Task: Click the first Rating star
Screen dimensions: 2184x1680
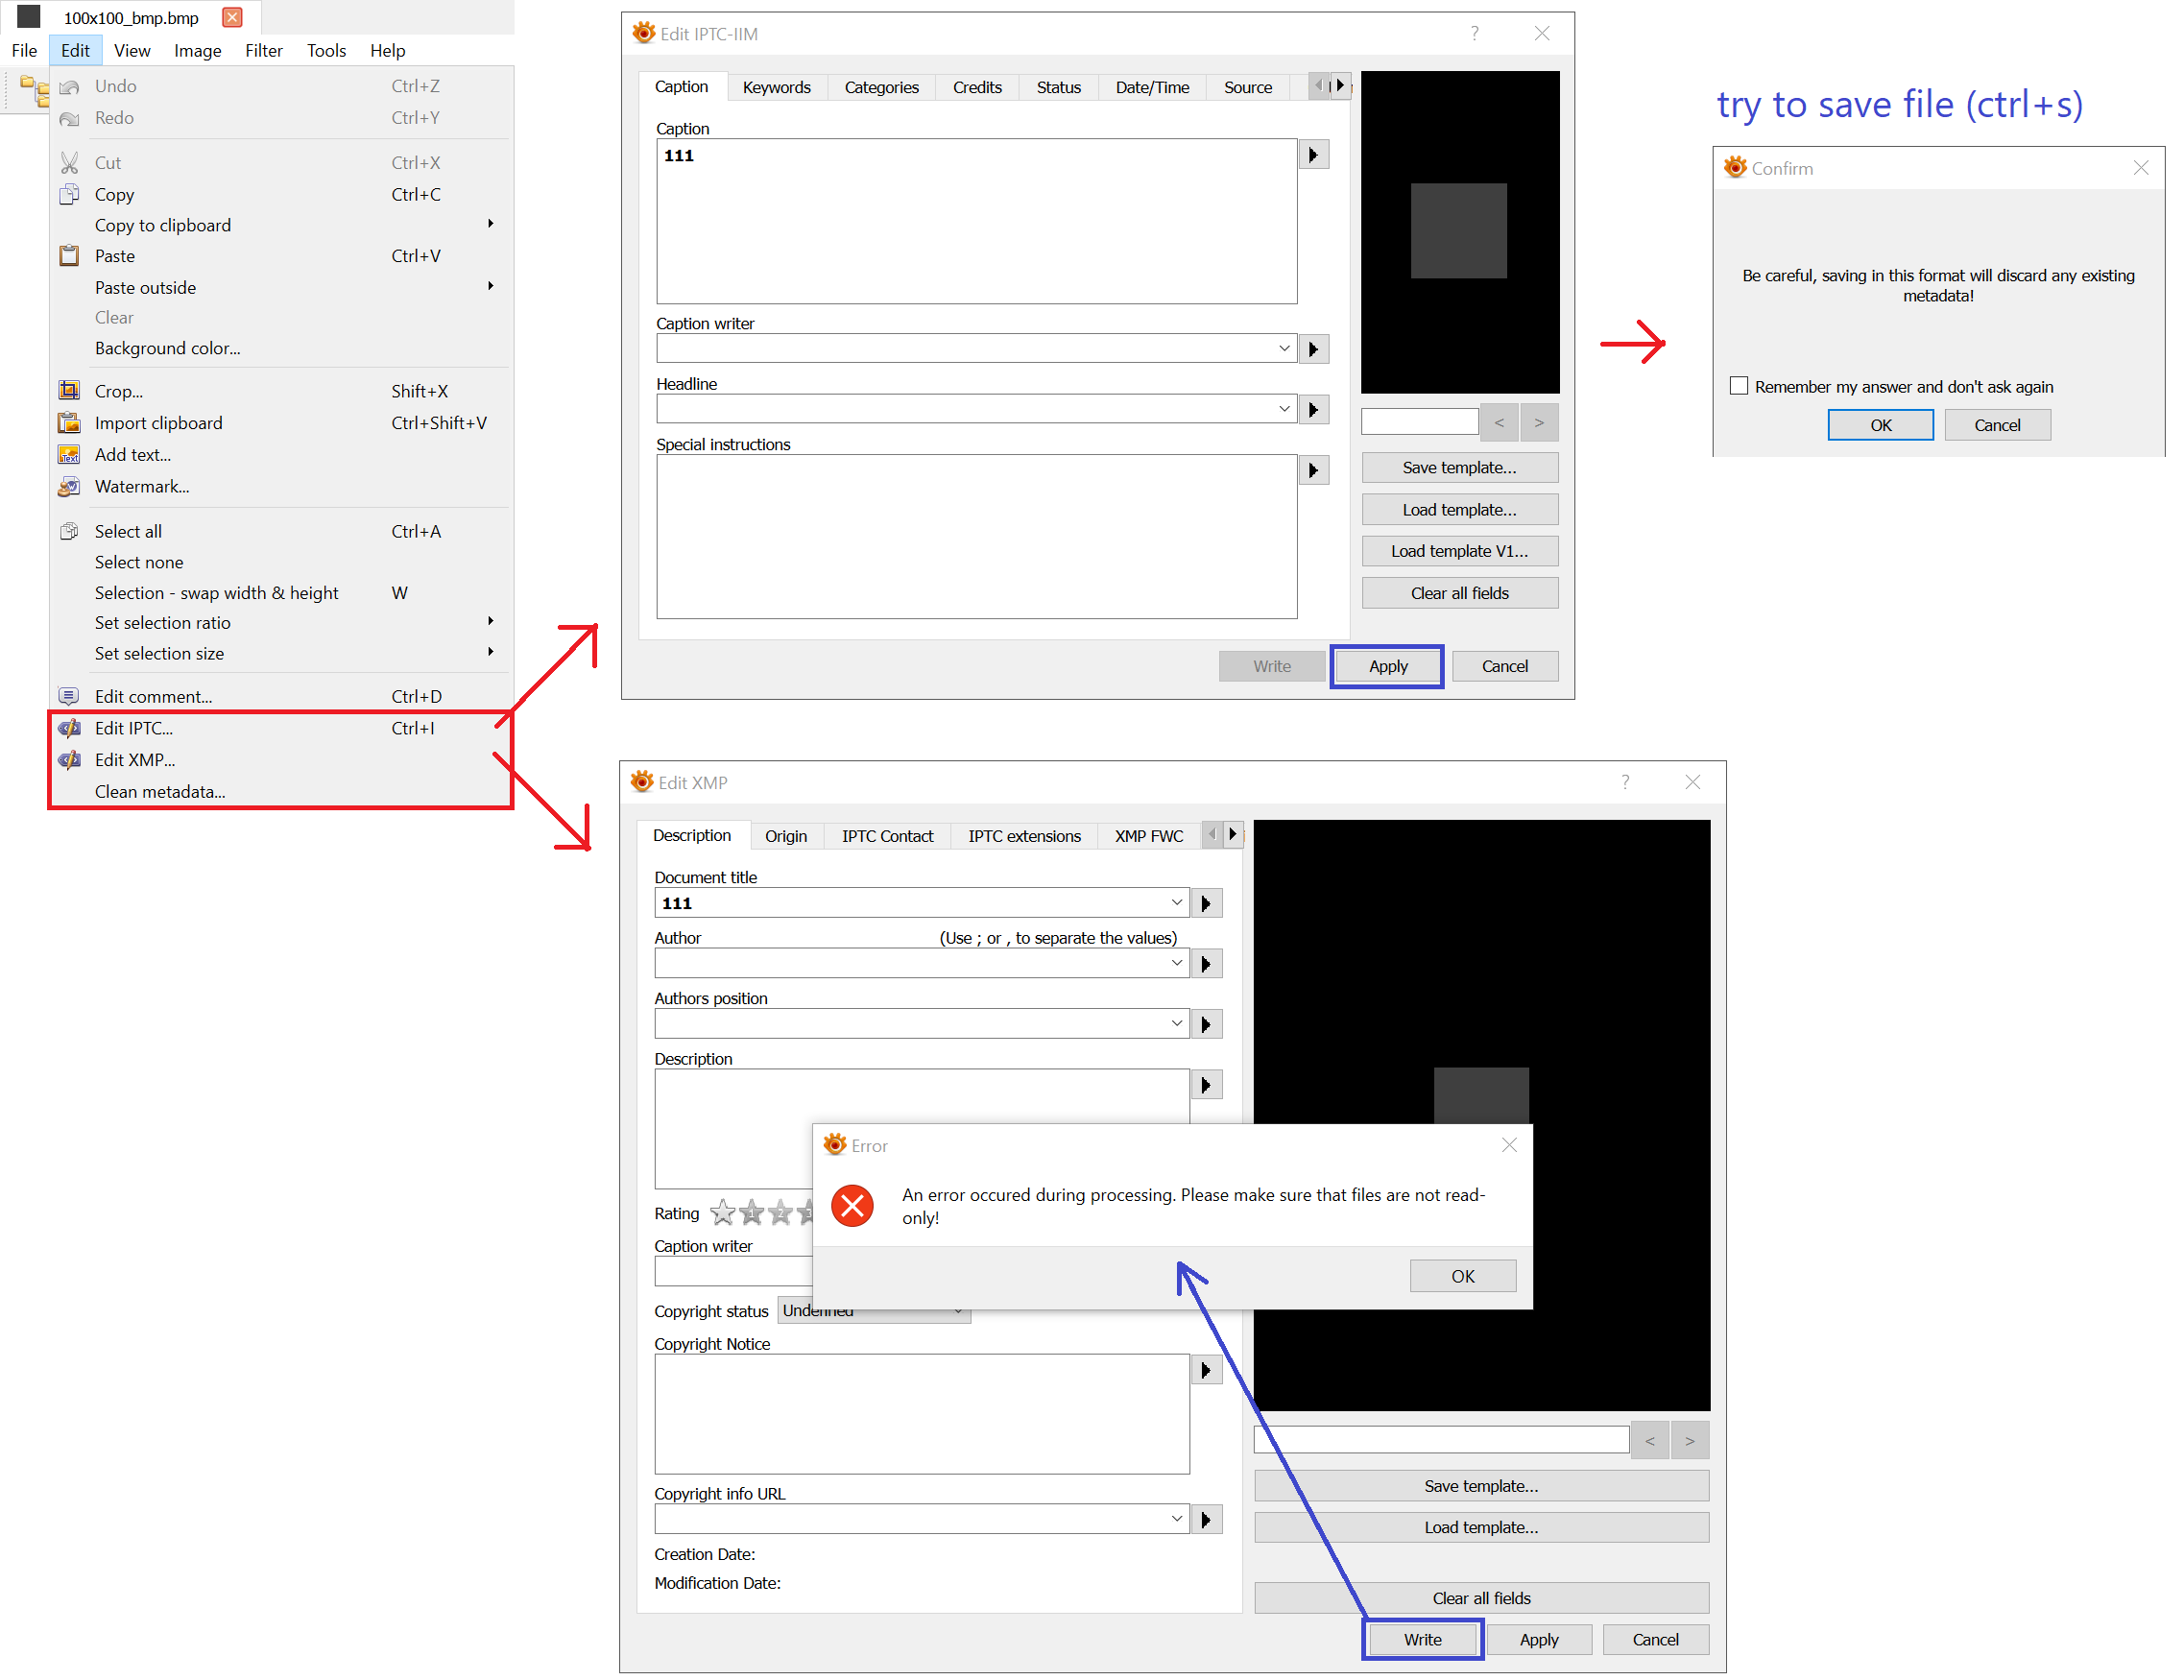Action: 722,1213
